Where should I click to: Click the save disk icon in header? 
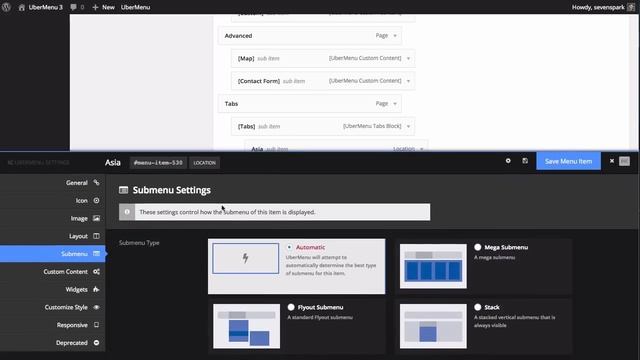click(525, 161)
